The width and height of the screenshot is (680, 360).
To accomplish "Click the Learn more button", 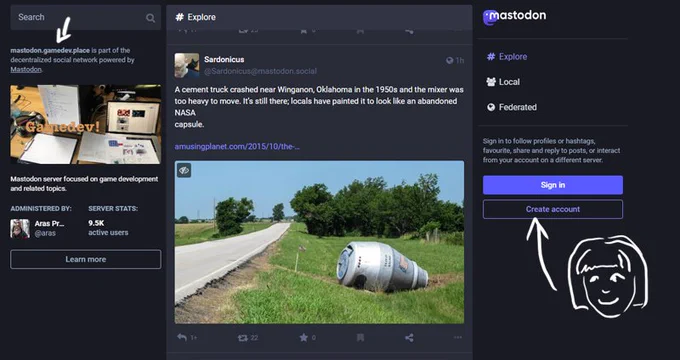I will click(x=85, y=259).
